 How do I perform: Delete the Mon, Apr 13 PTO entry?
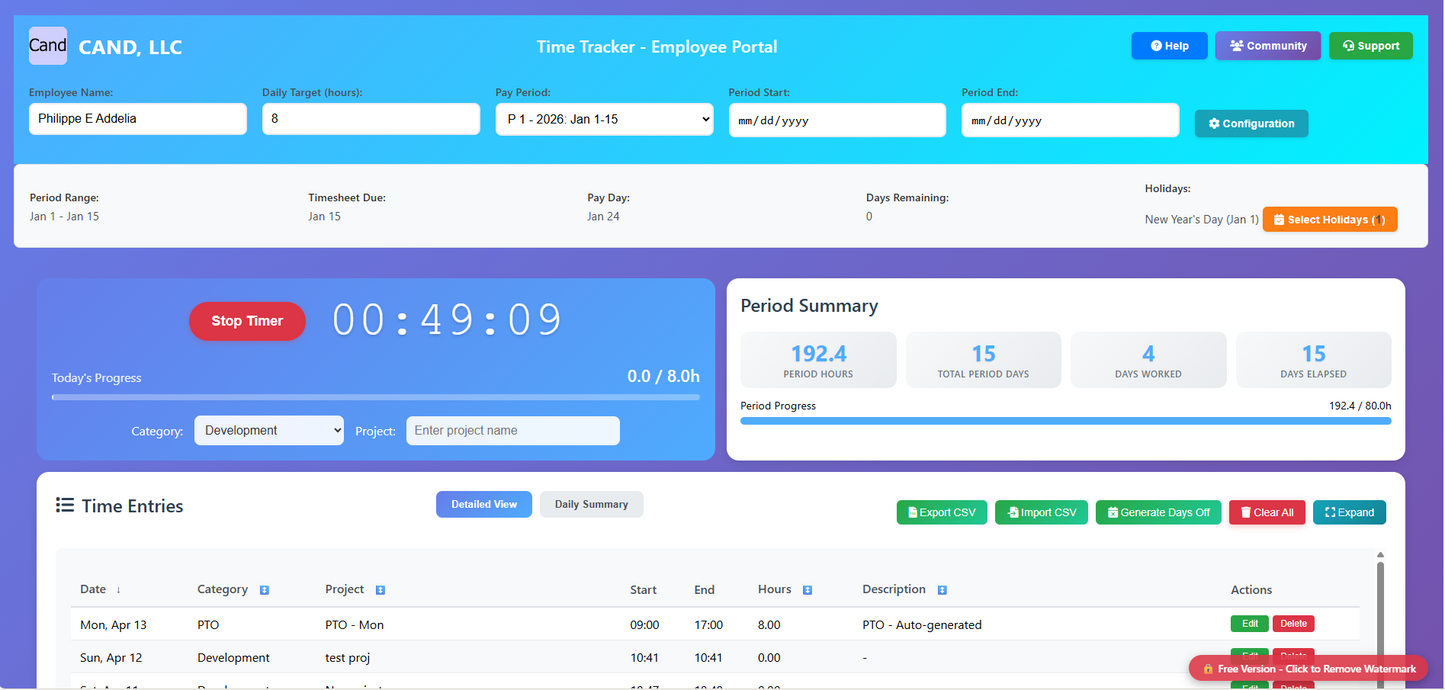[1293, 624]
